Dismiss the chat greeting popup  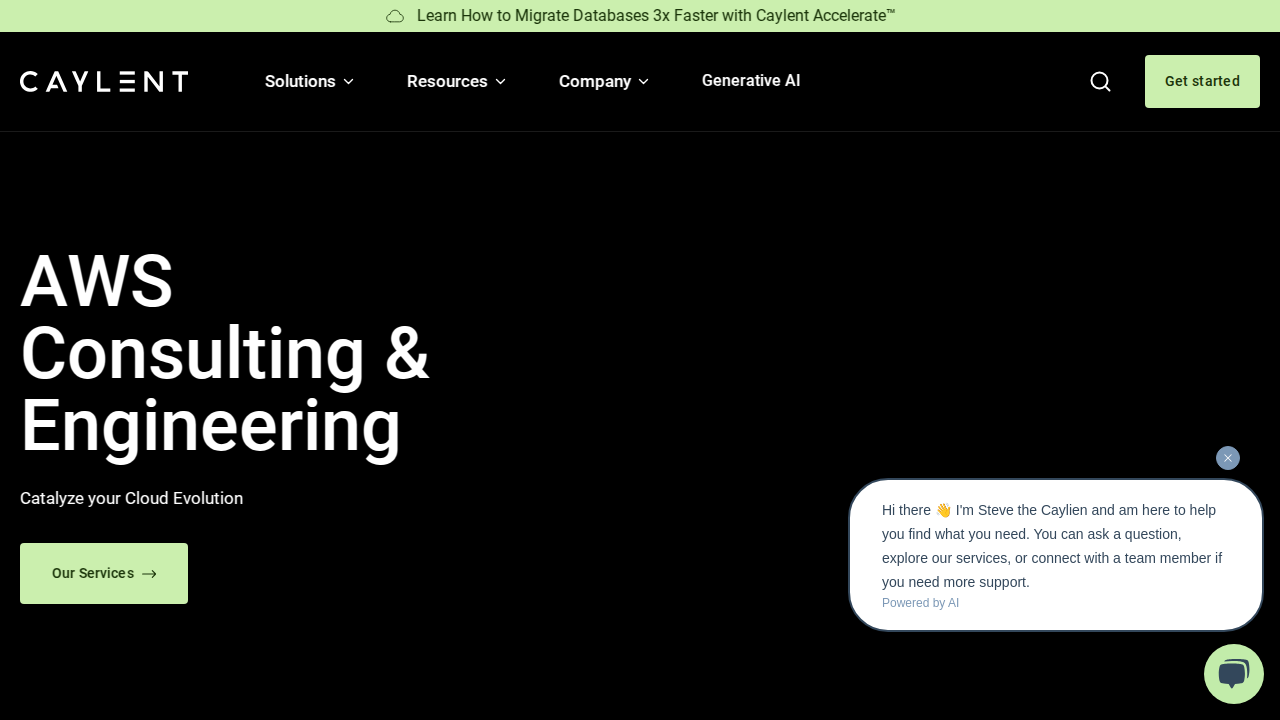[x=1228, y=458]
